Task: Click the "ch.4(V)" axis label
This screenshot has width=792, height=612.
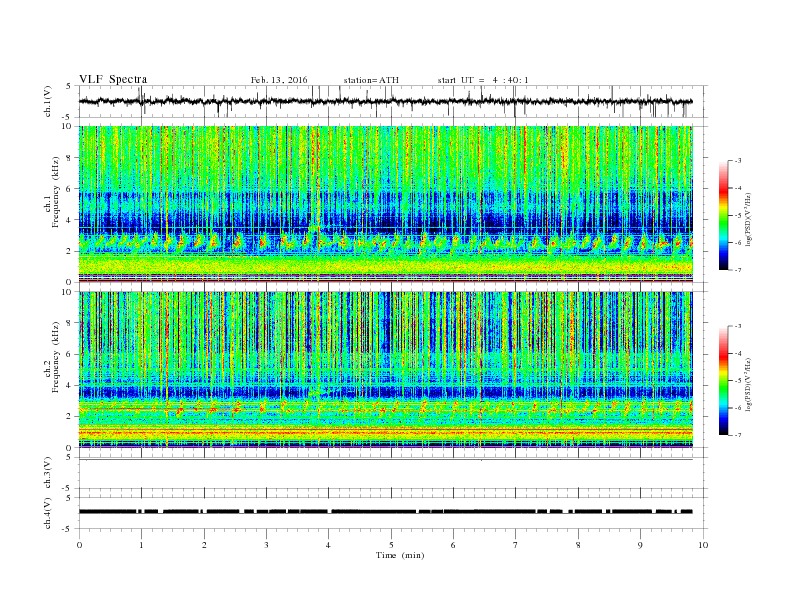Action: (48, 513)
